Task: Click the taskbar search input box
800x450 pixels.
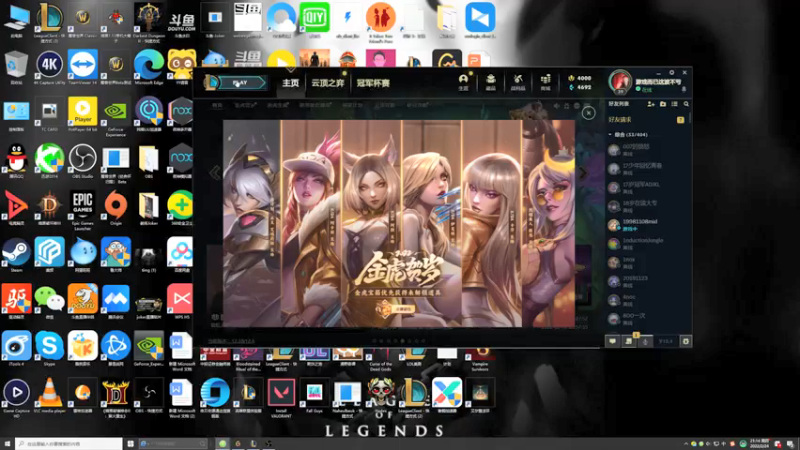Action: click(69, 444)
